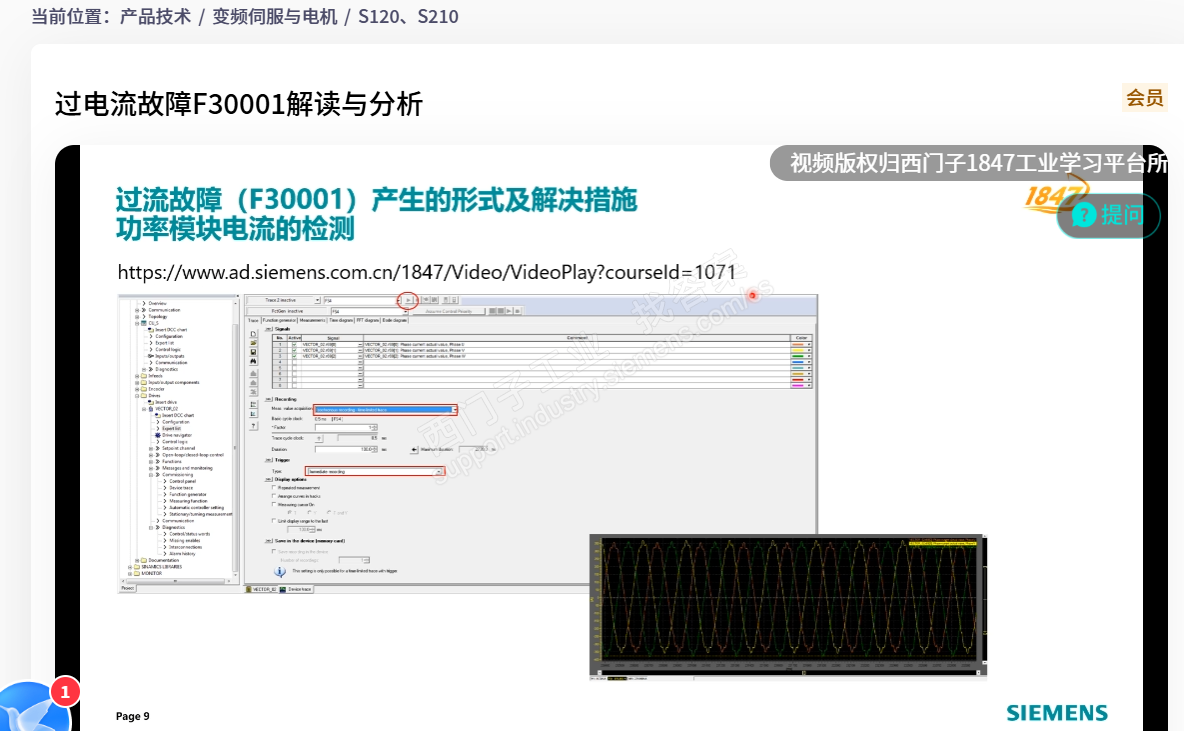Expand the Documentation tree folder
The height and width of the screenshot is (731, 1184).
(x=137, y=560)
